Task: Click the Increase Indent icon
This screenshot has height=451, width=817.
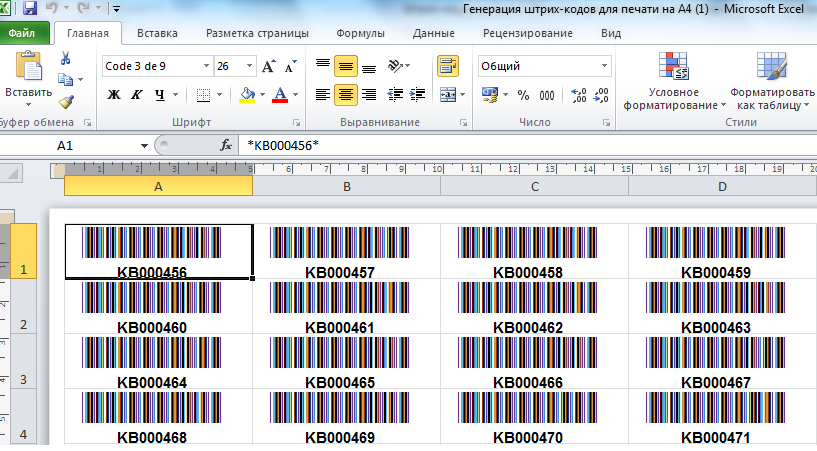Action: coord(417,95)
